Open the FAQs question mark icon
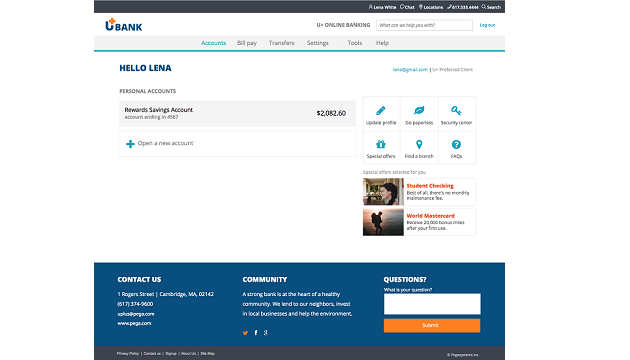Viewport: 630px width, 360px height. [x=456, y=144]
